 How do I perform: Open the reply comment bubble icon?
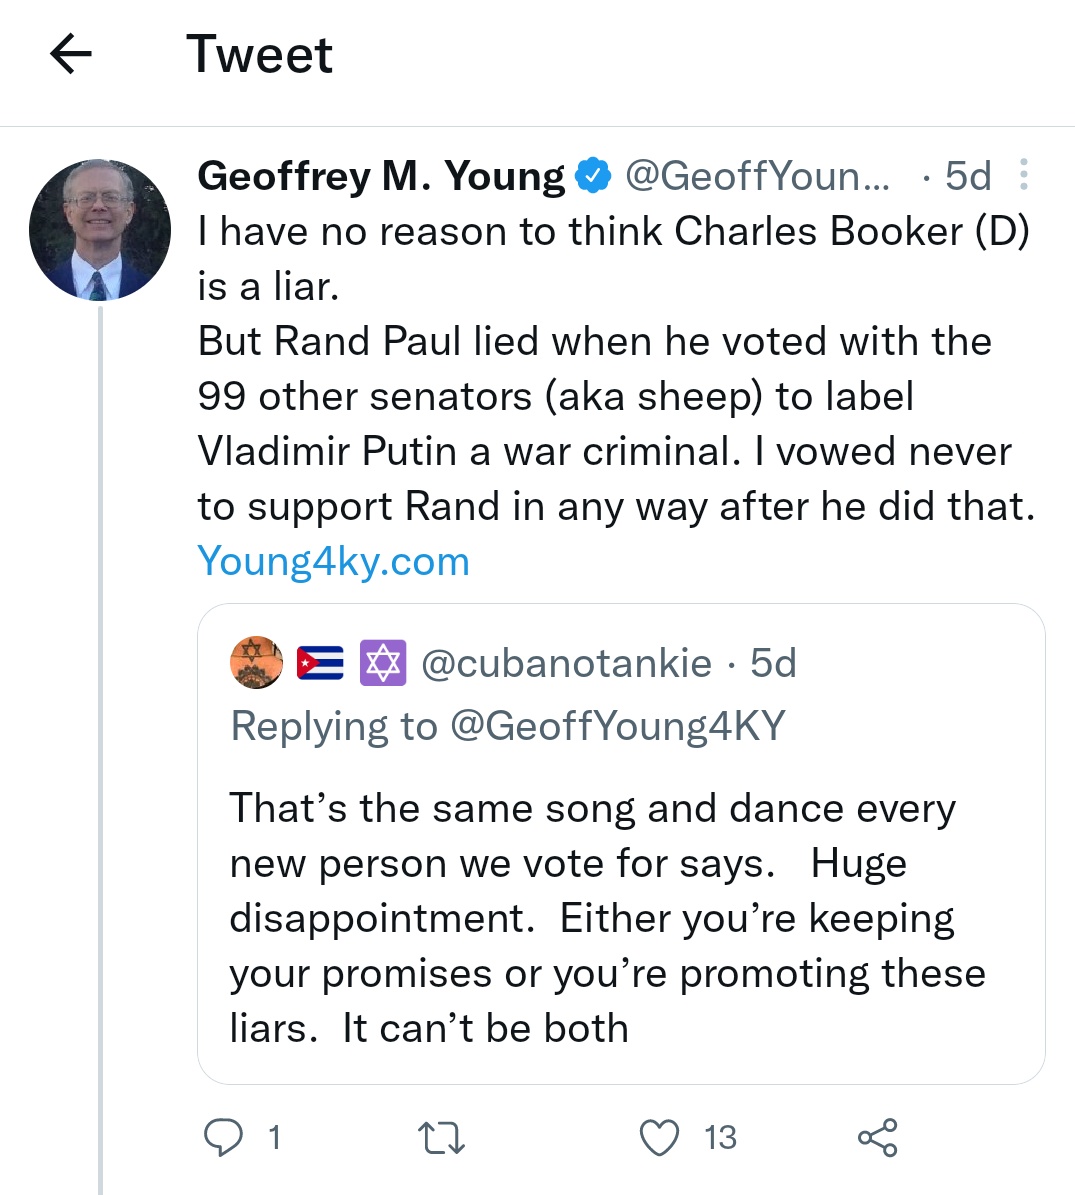tap(223, 1137)
